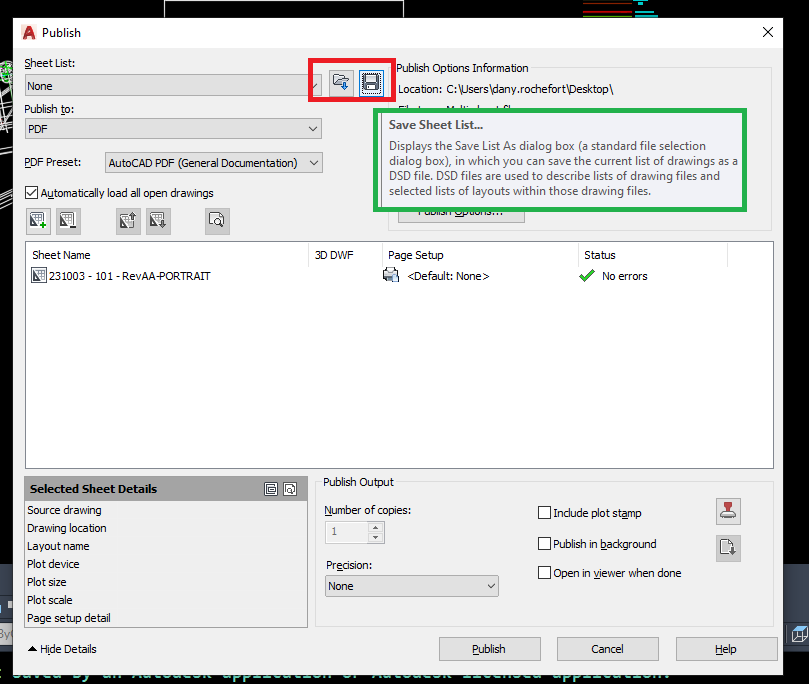Open the Preview icon

click(218, 221)
